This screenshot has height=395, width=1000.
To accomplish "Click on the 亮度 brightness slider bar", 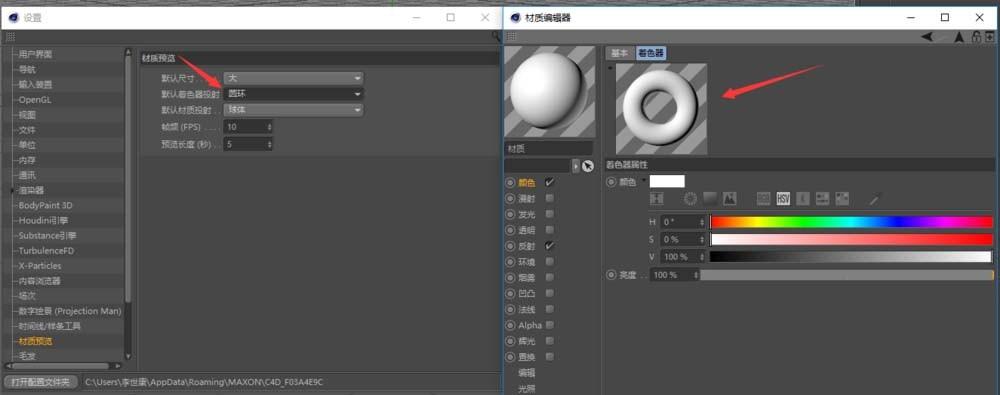I will pos(847,274).
